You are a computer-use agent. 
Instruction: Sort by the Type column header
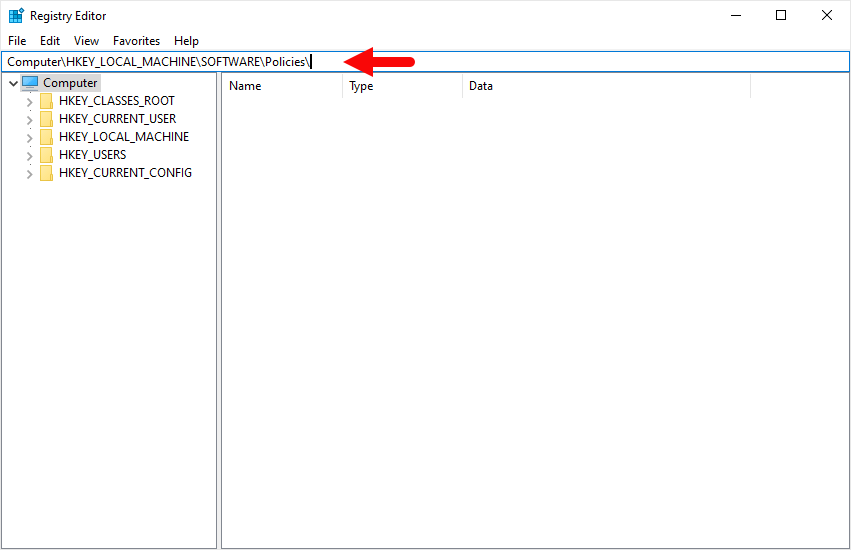(x=403, y=86)
